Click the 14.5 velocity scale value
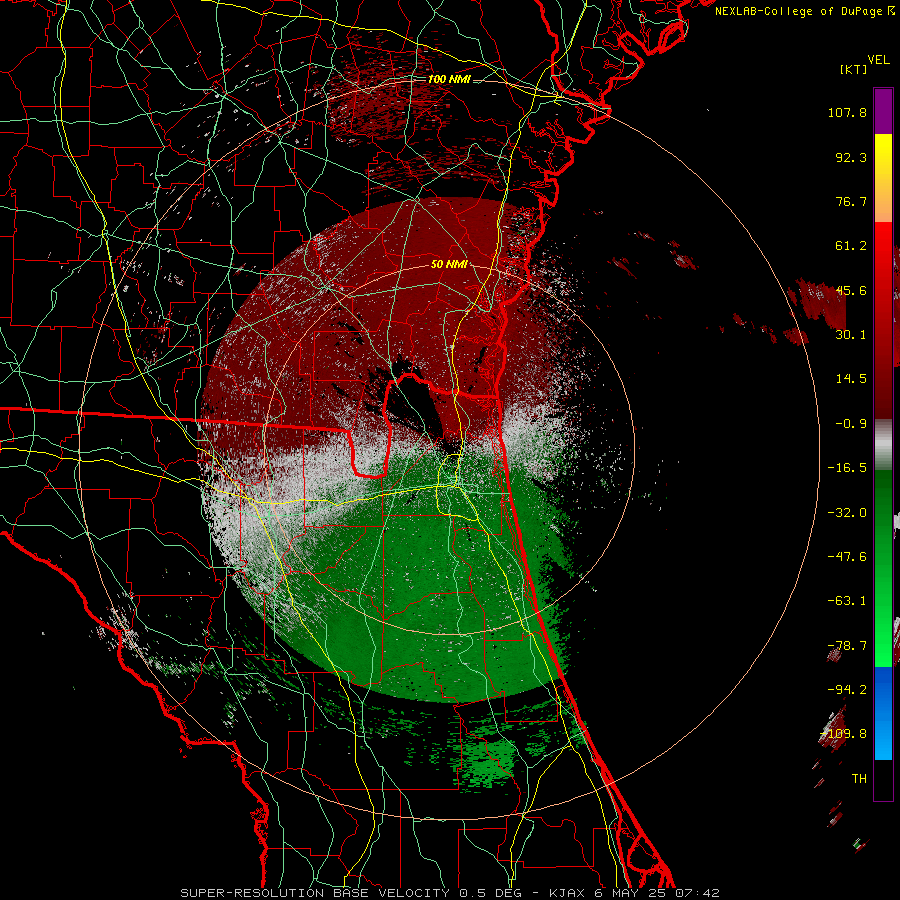 [x=851, y=379]
